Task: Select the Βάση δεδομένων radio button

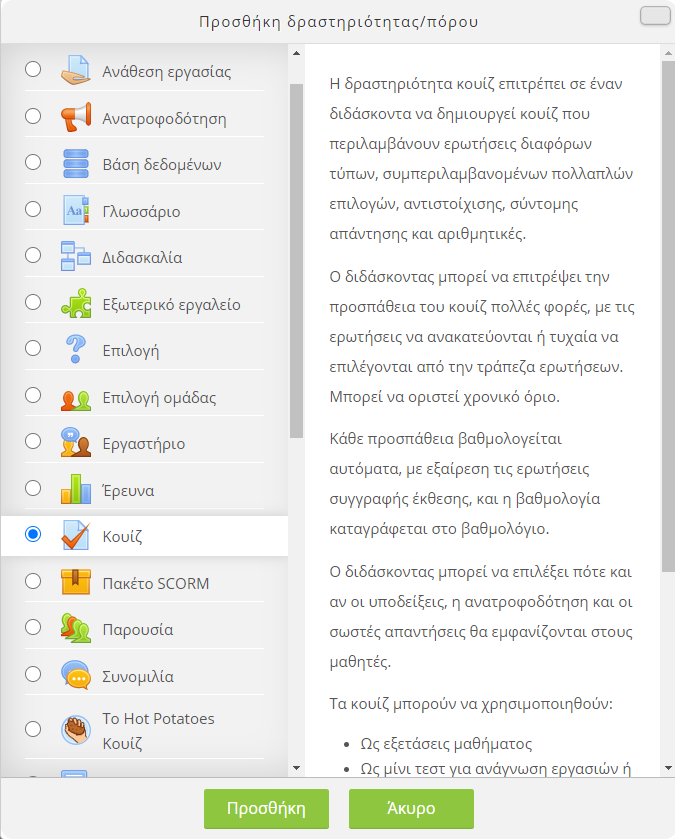Action: [33, 162]
